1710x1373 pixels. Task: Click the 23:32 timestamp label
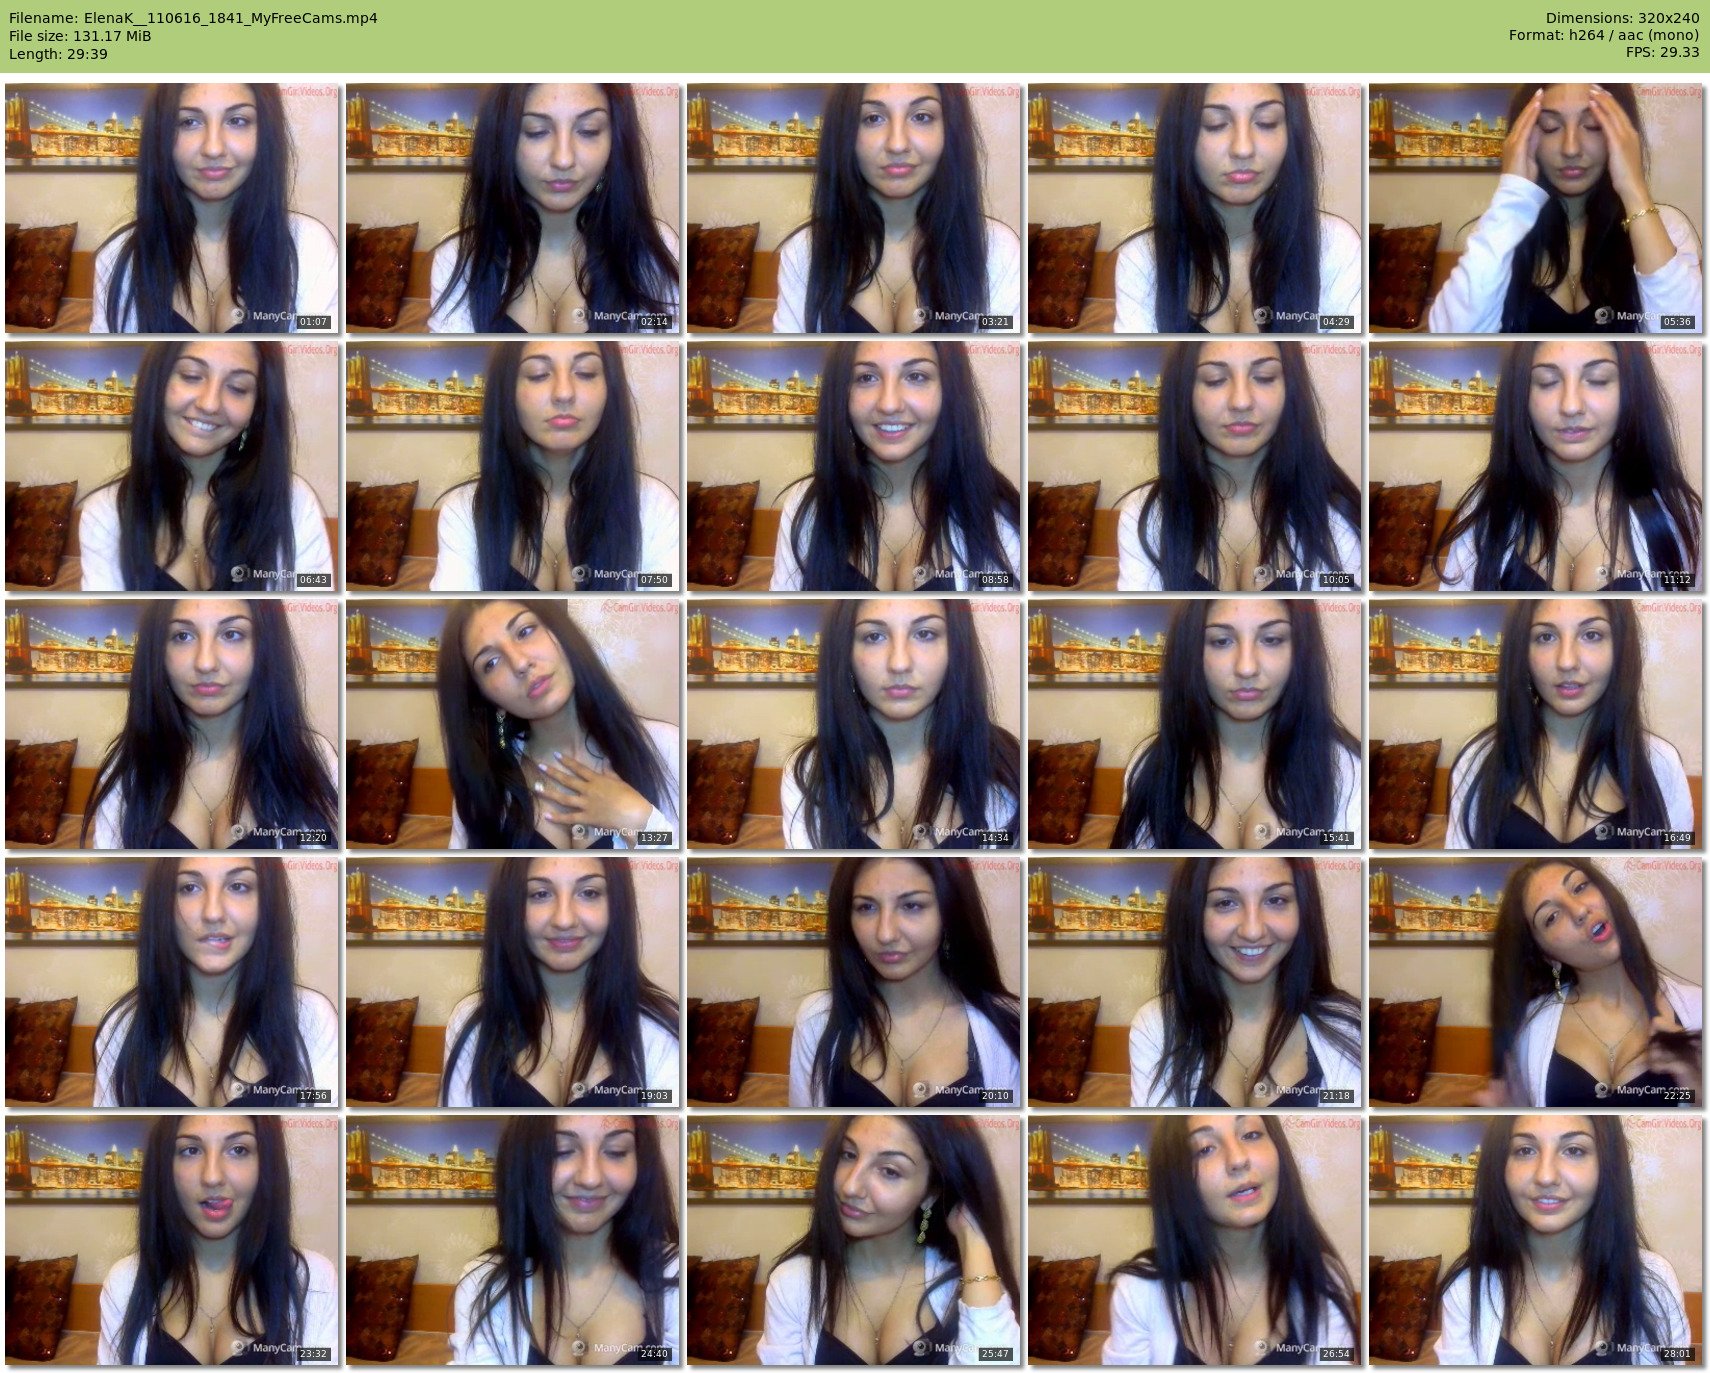tap(313, 1354)
